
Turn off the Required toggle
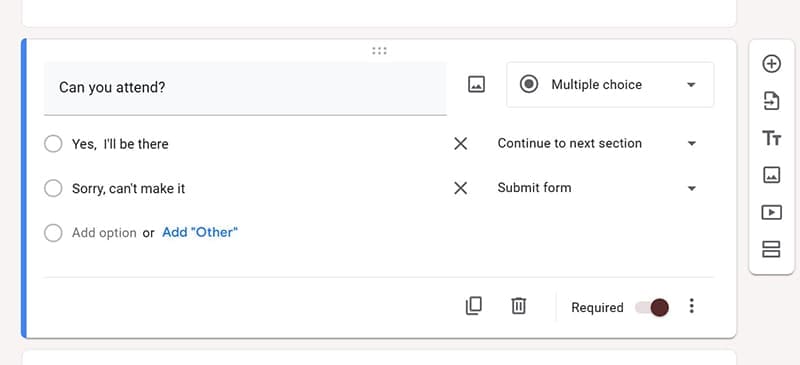pyautogui.click(x=652, y=307)
